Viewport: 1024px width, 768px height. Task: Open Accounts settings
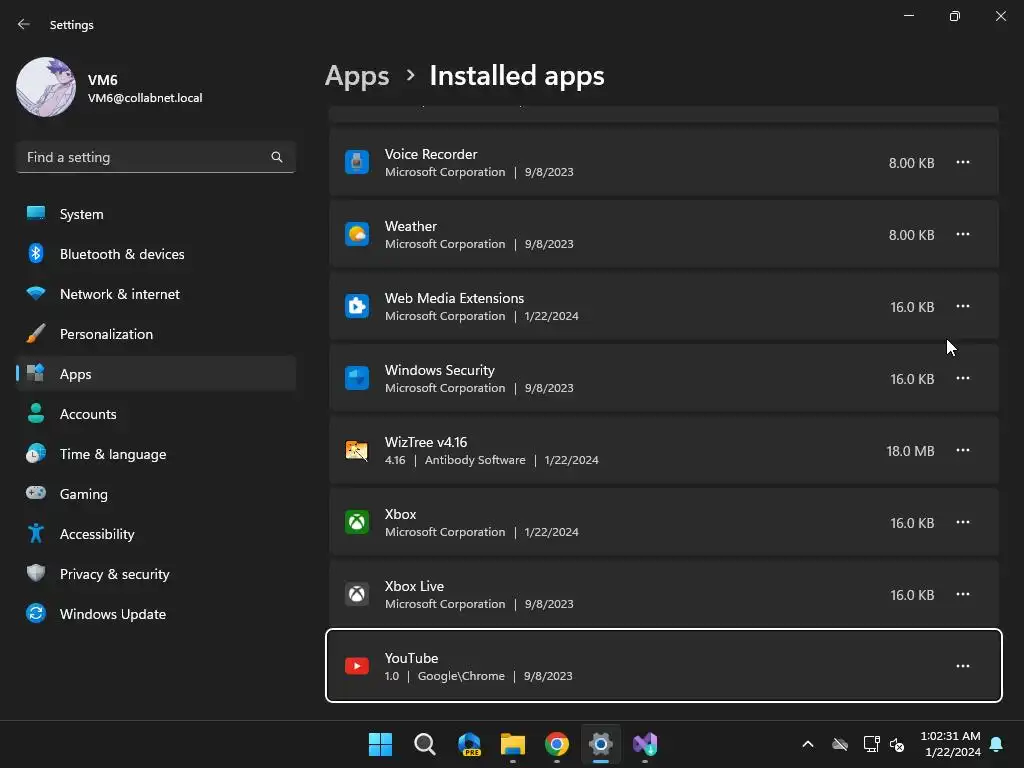tap(155, 414)
